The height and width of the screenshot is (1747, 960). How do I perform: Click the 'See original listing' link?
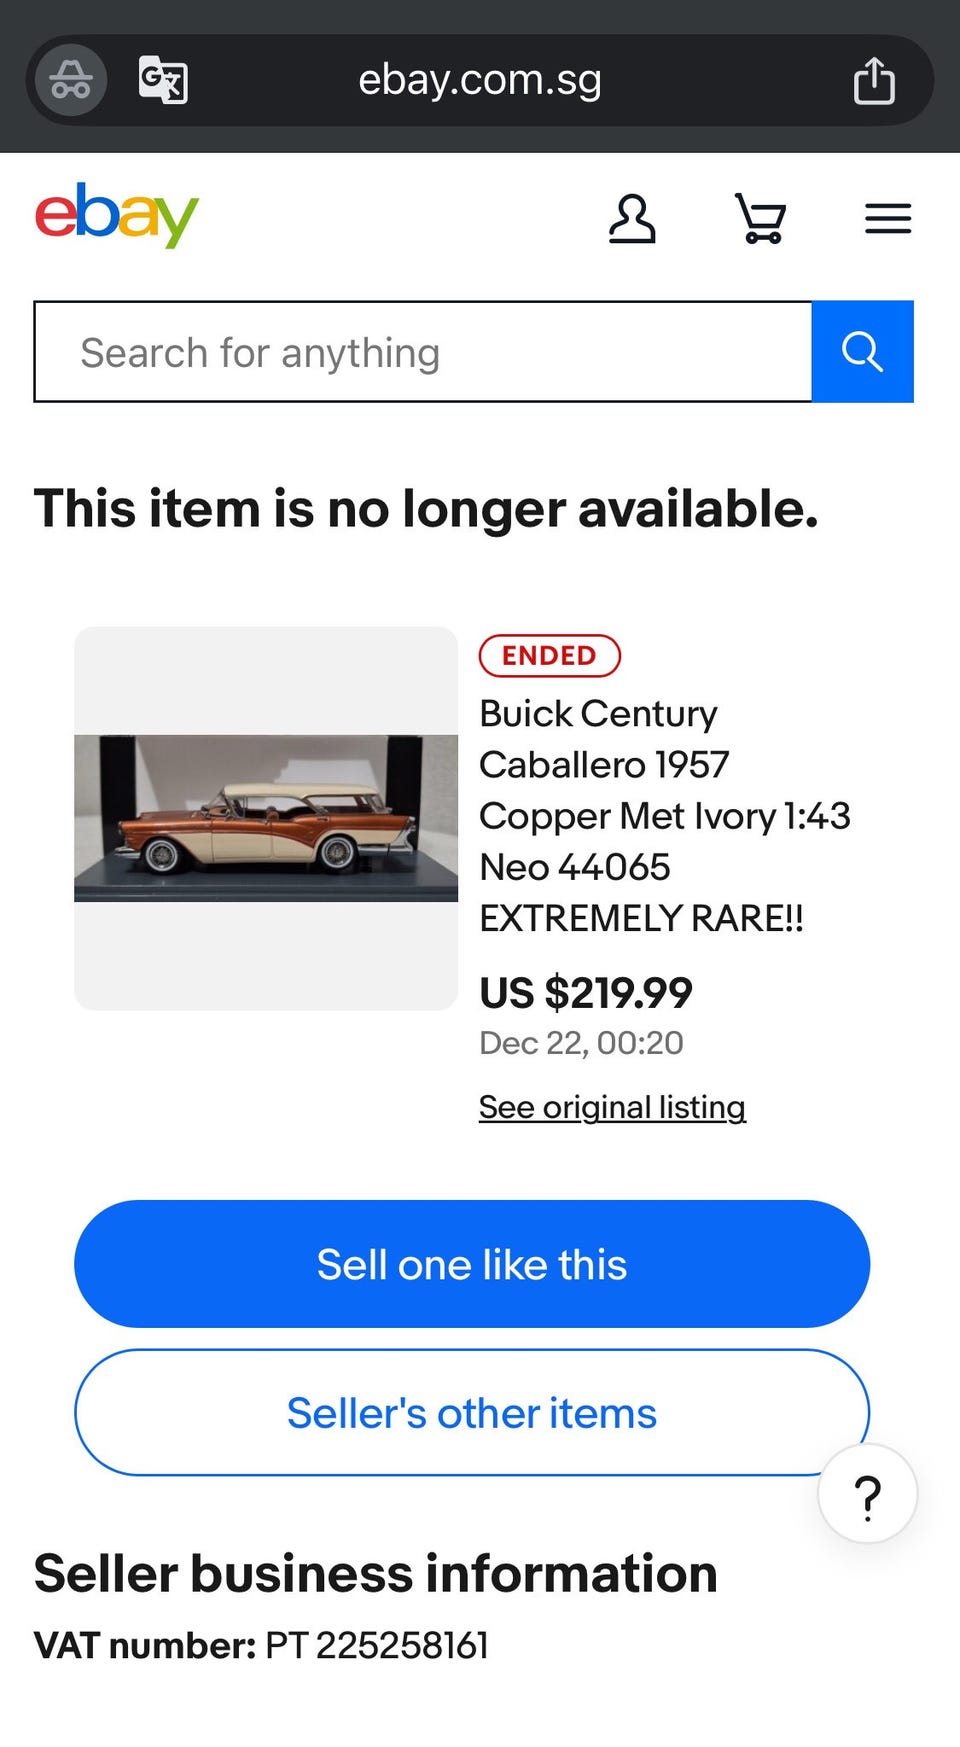point(612,1107)
